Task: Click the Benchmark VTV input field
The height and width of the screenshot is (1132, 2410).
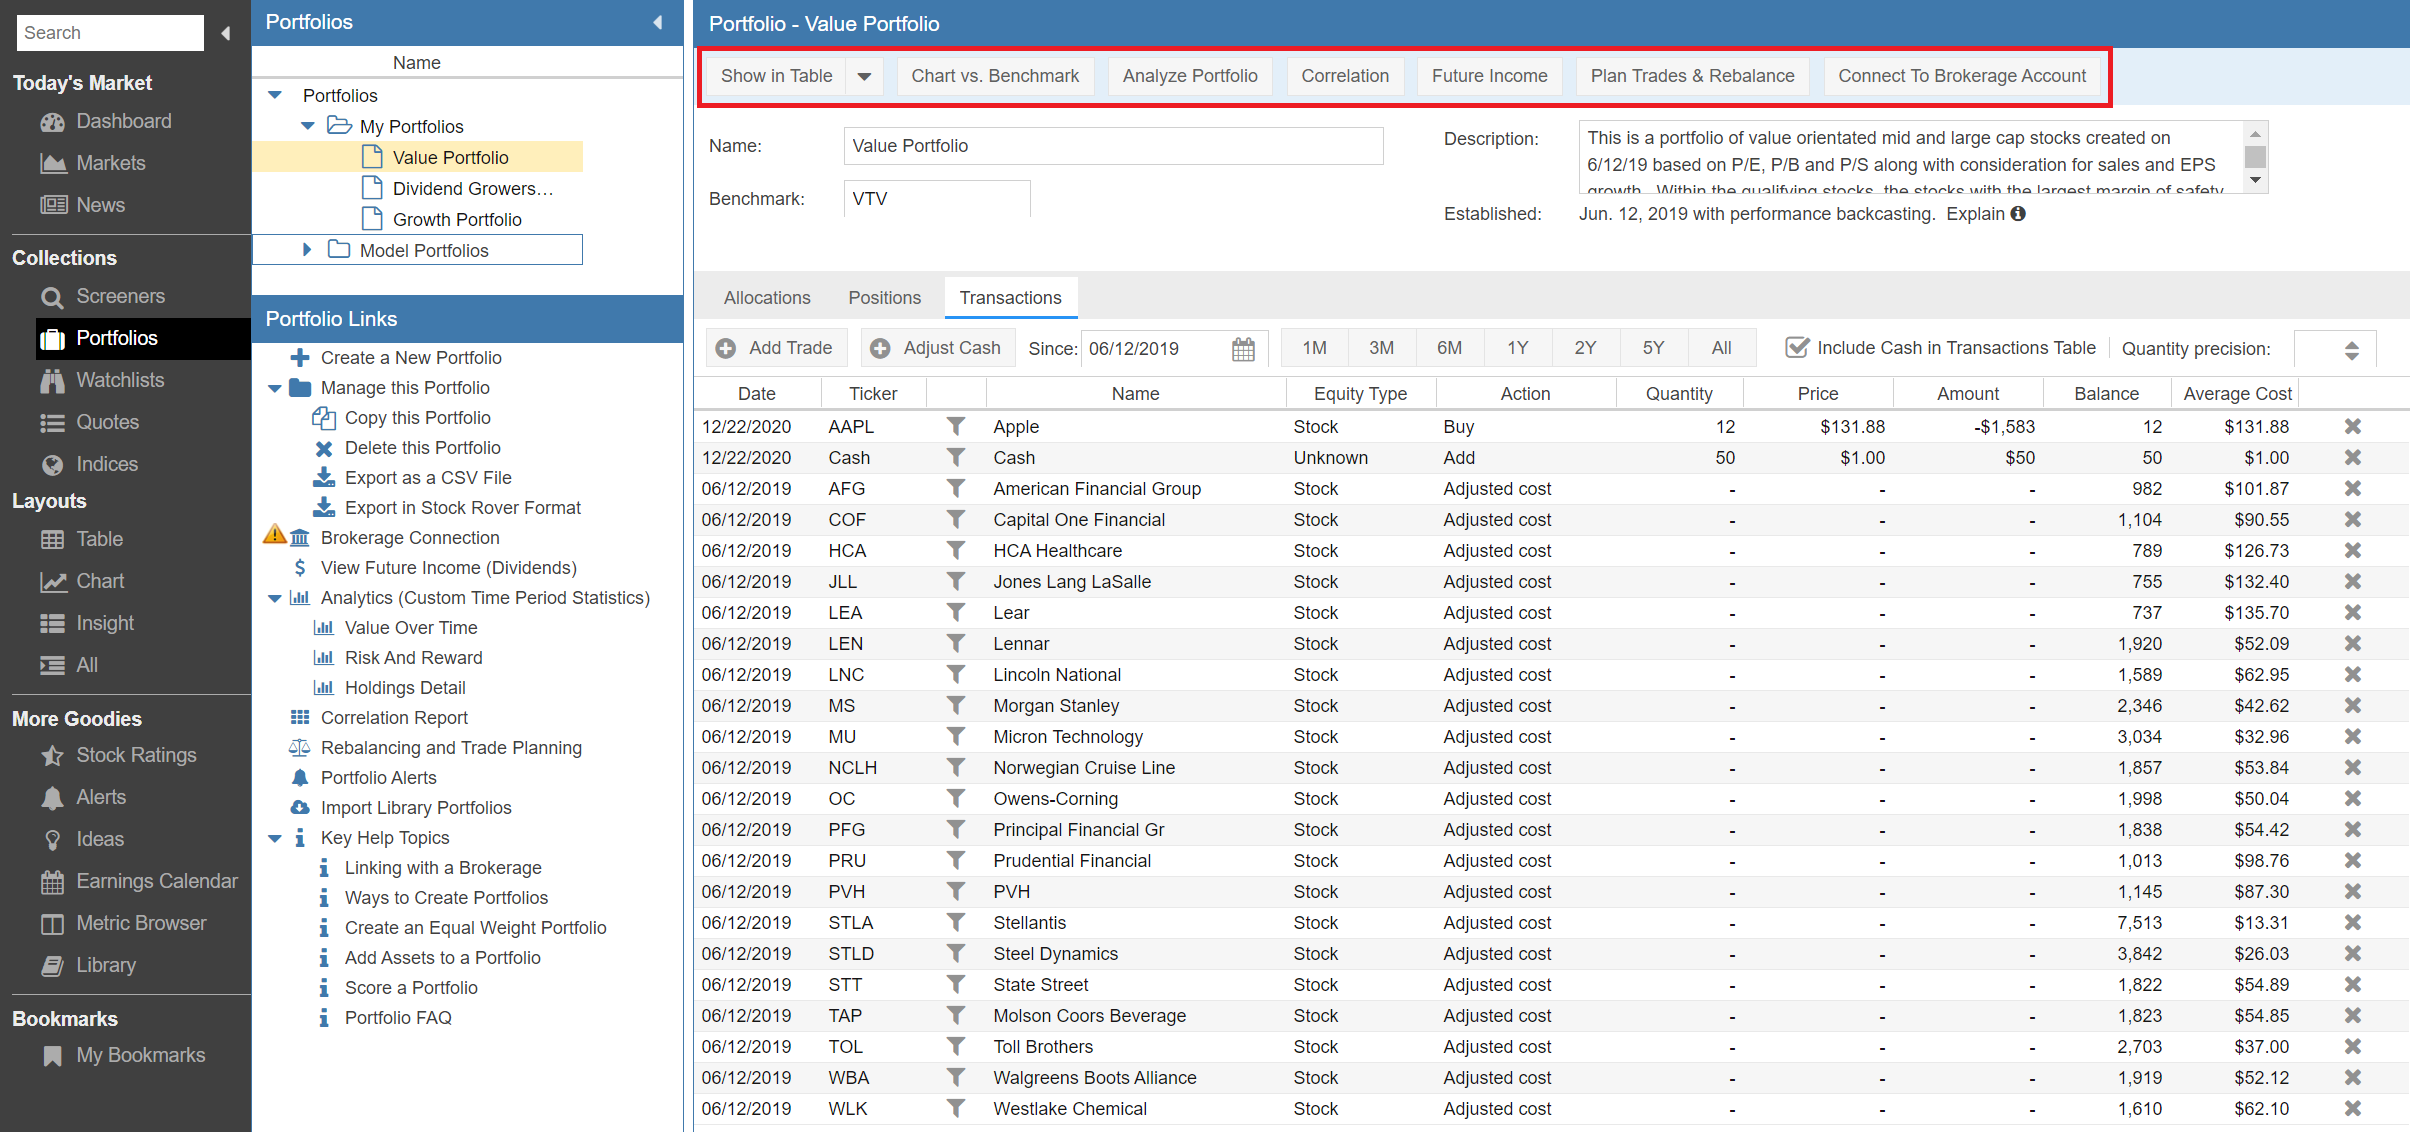Action: coord(936,199)
